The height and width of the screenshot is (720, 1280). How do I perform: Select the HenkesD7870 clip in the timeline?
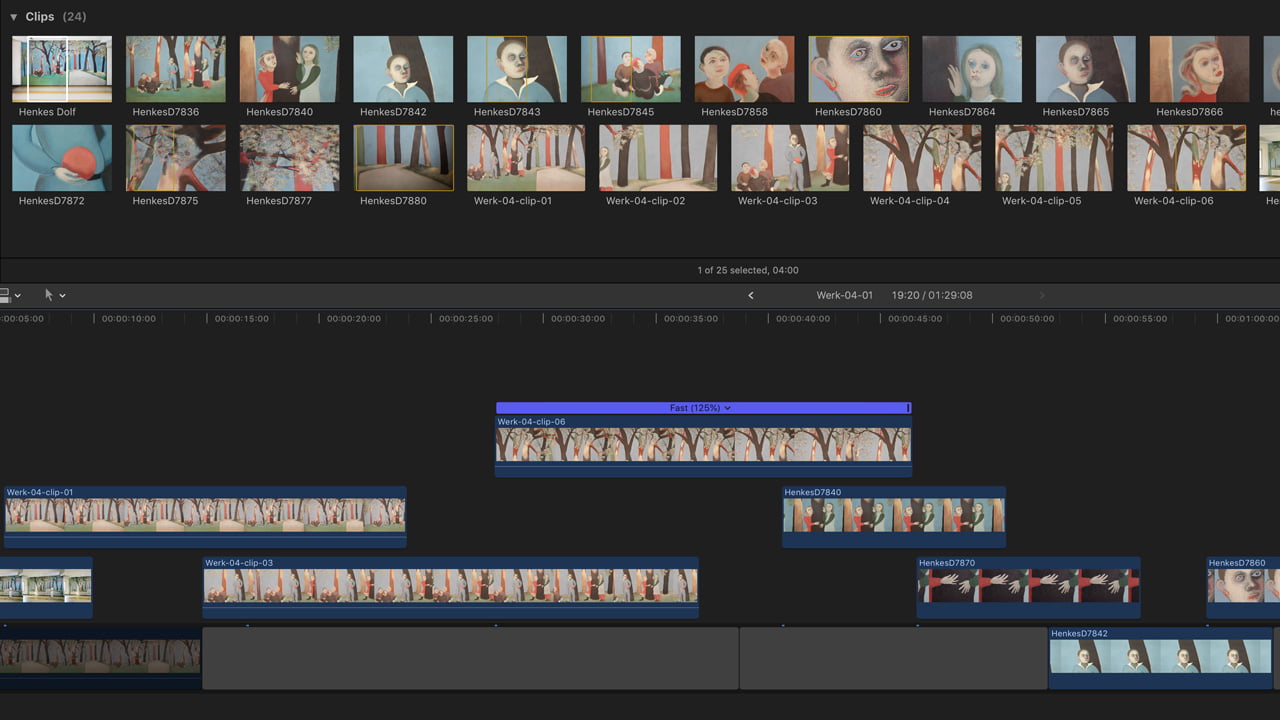(x=1028, y=587)
